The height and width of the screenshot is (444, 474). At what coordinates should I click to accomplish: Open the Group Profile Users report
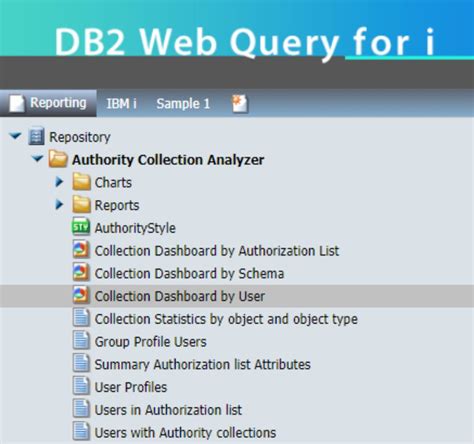point(151,342)
